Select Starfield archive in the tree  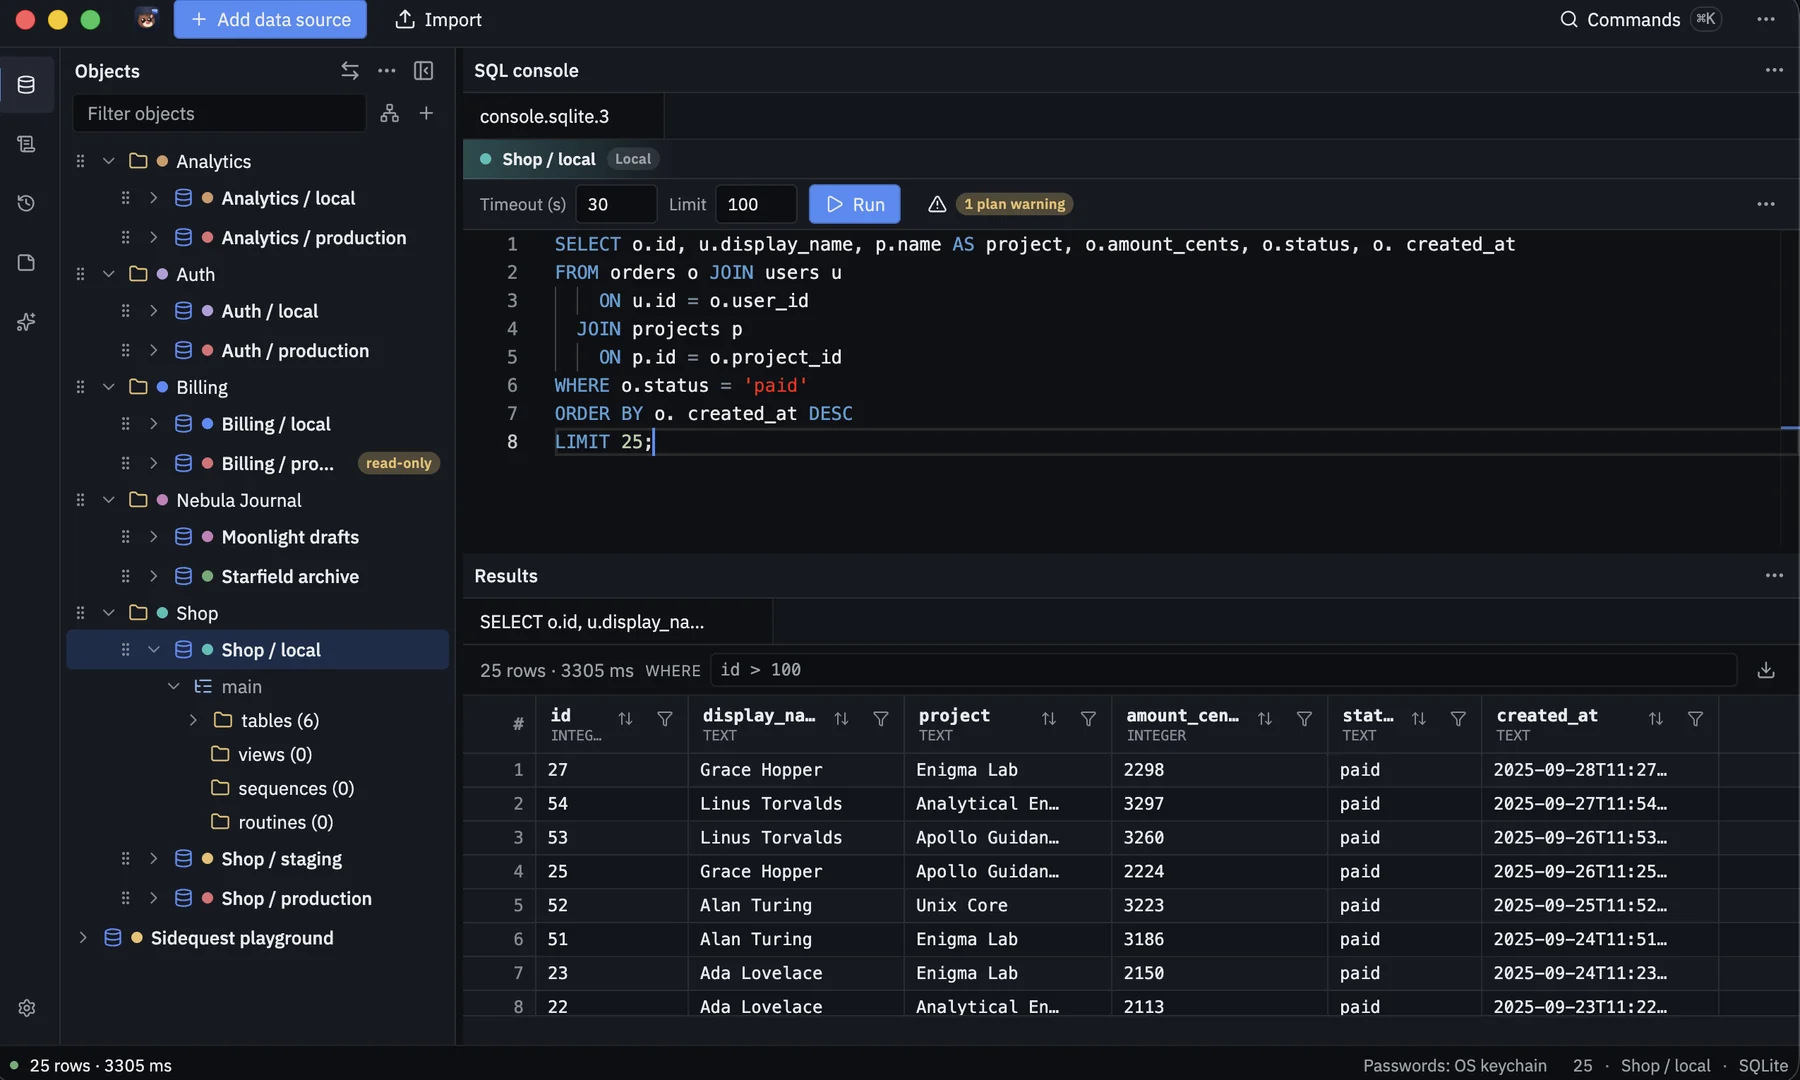pos(257,576)
